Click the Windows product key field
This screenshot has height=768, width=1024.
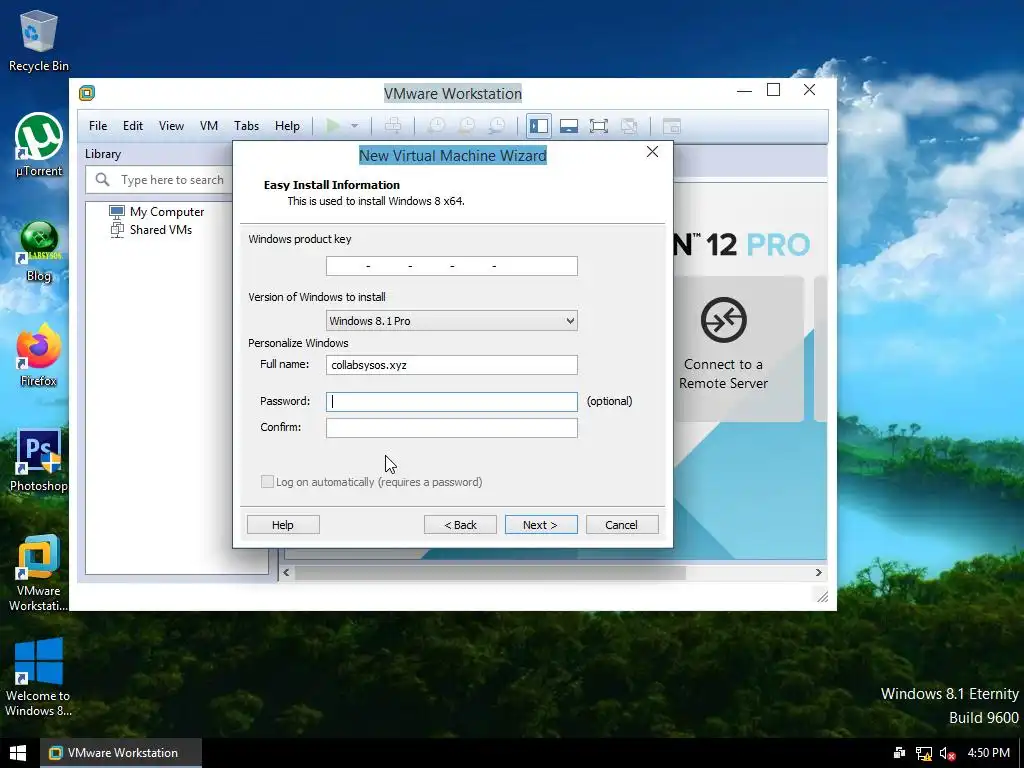coord(451,266)
